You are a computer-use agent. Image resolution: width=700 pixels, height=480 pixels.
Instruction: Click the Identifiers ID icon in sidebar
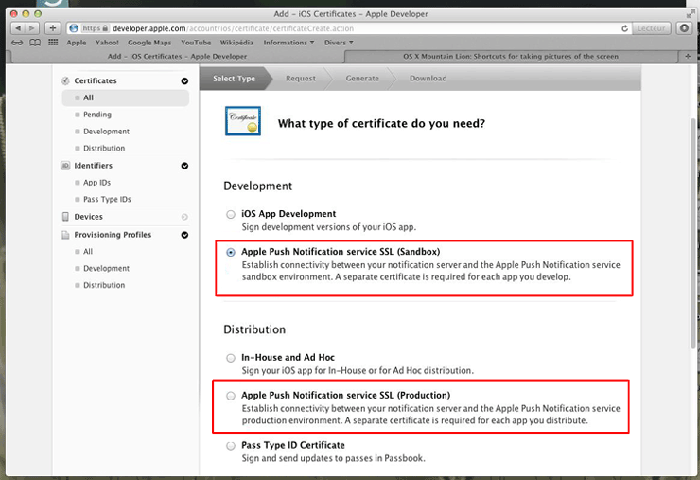65,166
